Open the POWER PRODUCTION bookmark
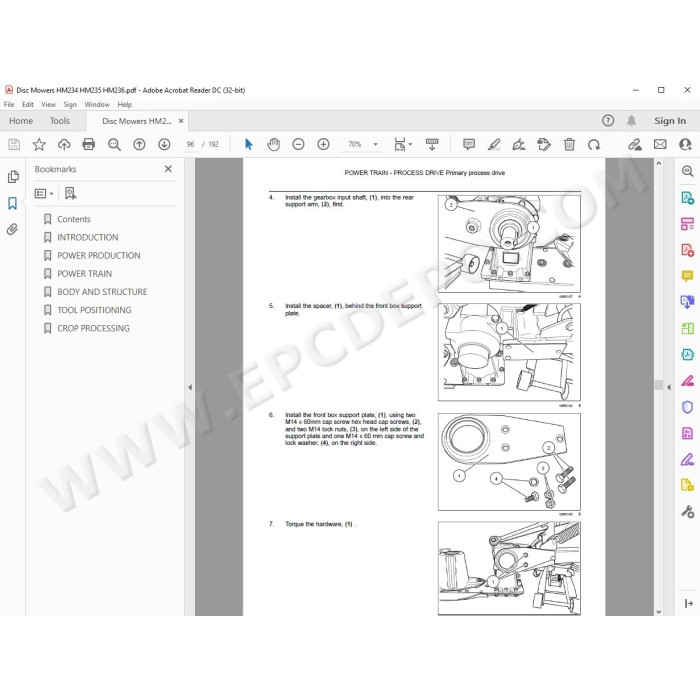The image size is (700, 700). click(x=99, y=256)
